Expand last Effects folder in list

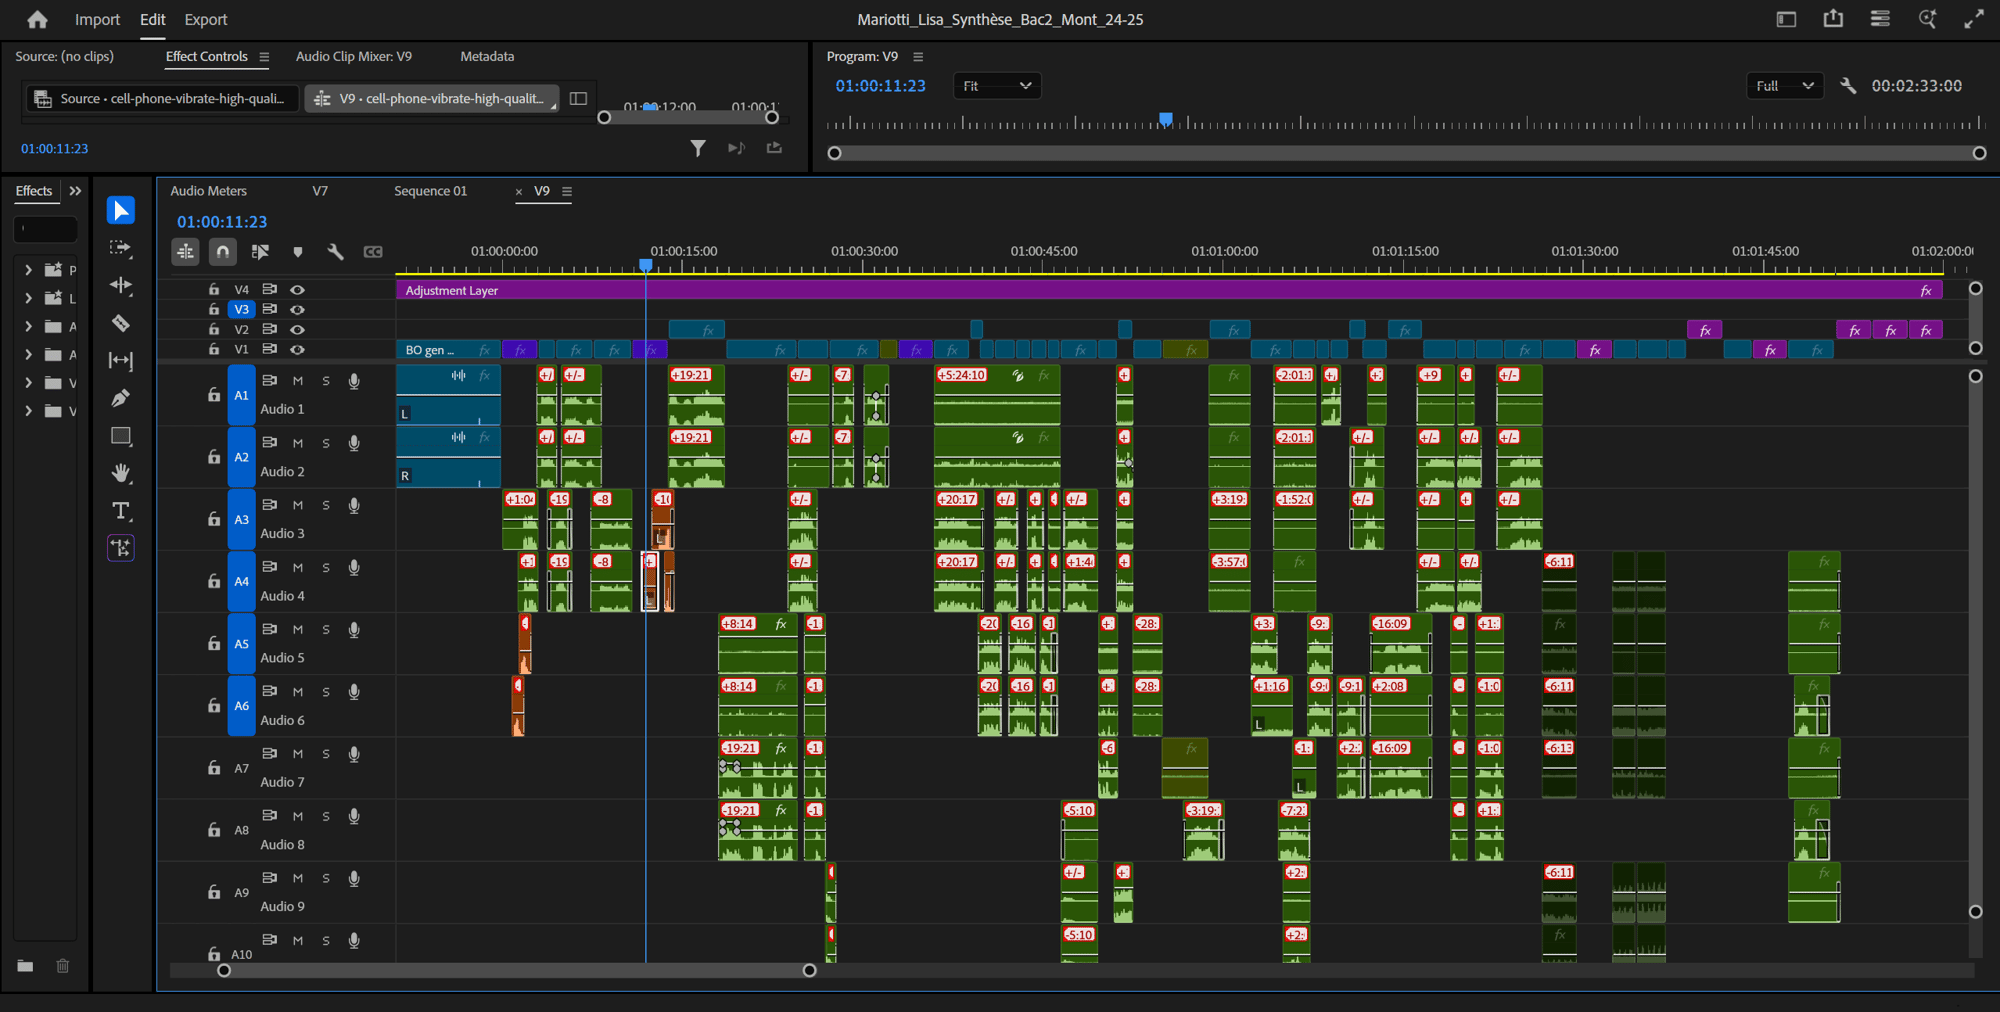click(28, 411)
